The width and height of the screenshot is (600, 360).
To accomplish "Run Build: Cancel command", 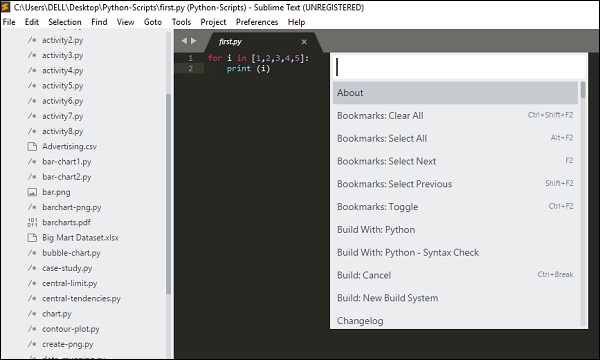I will (455, 275).
